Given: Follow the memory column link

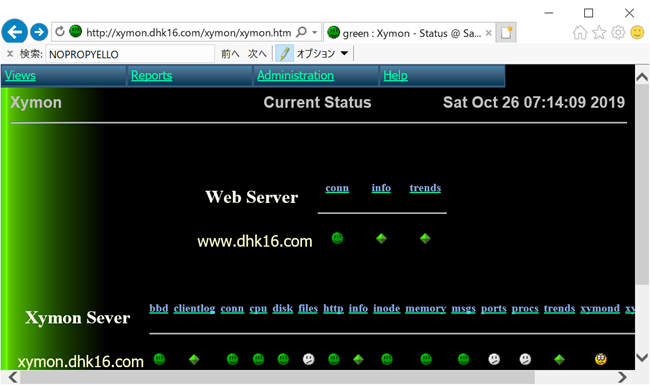Looking at the screenshot, I should coord(425,308).
